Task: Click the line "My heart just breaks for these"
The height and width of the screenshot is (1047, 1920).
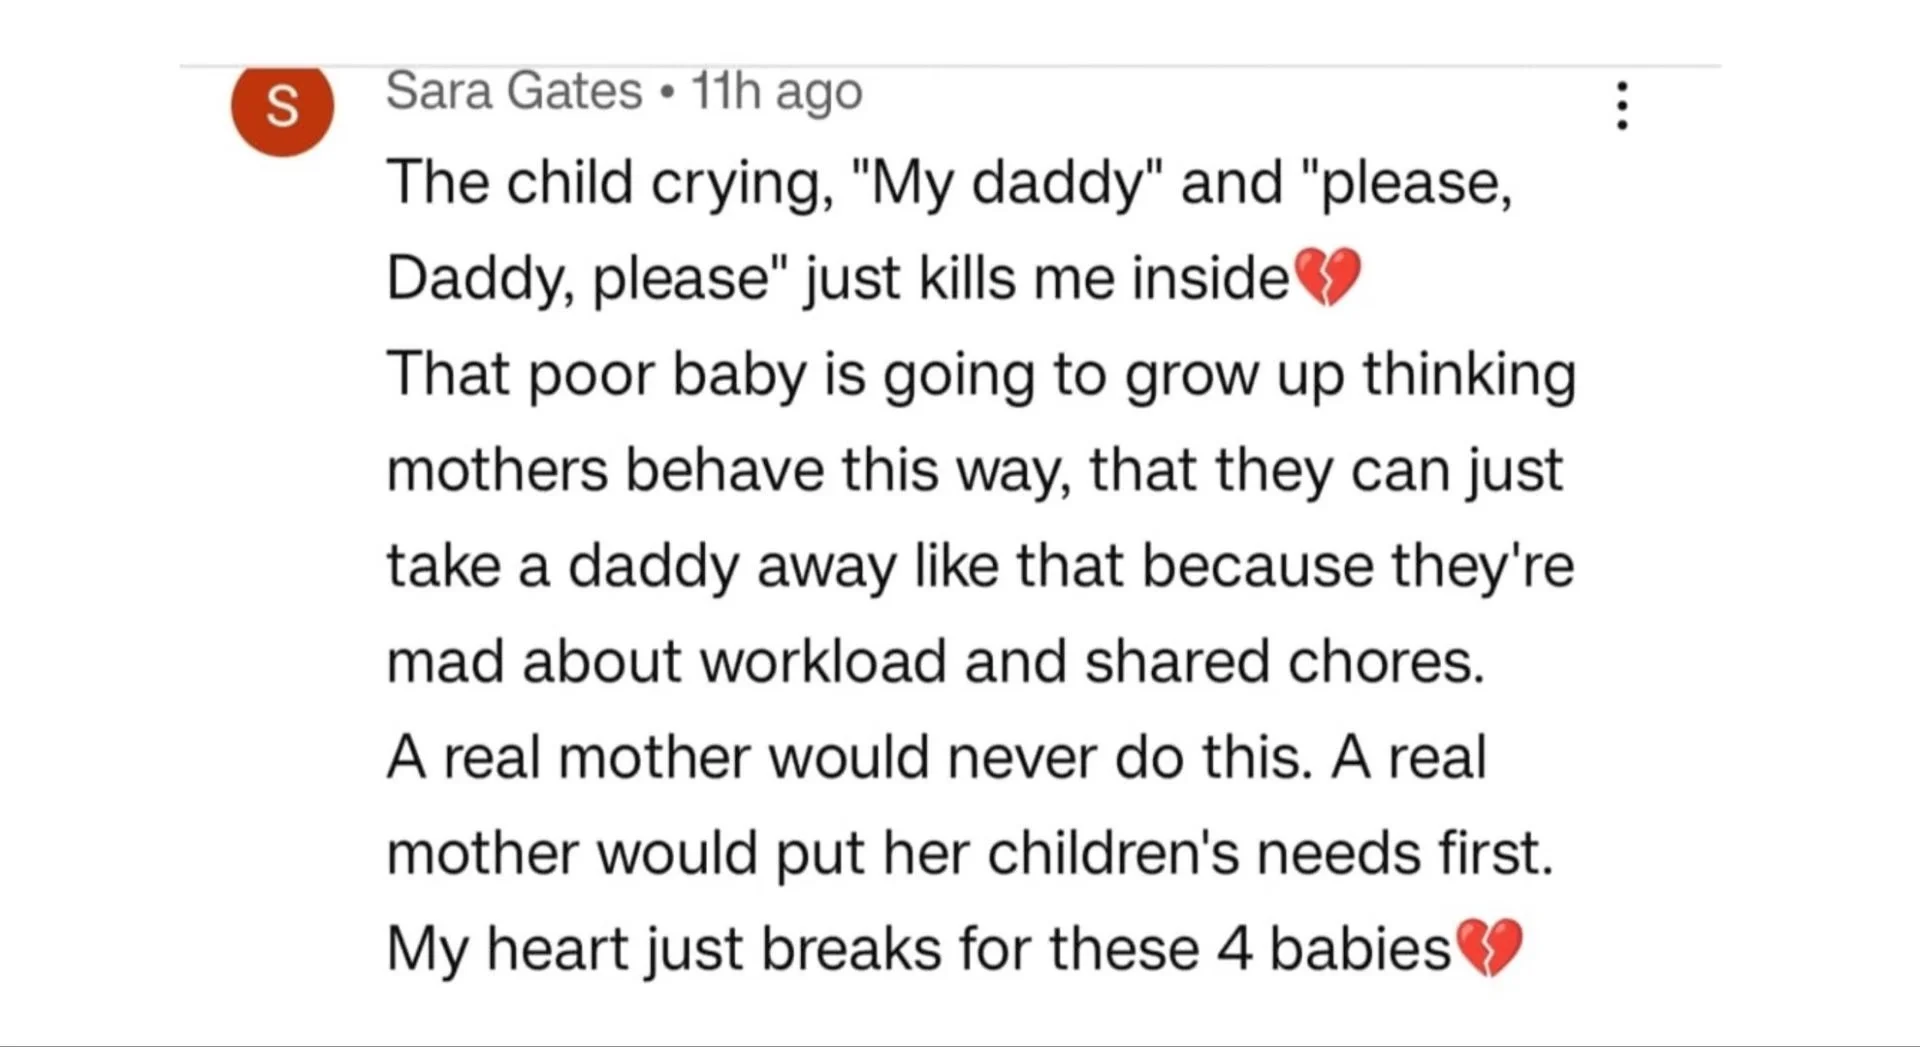Action: point(918,948)
